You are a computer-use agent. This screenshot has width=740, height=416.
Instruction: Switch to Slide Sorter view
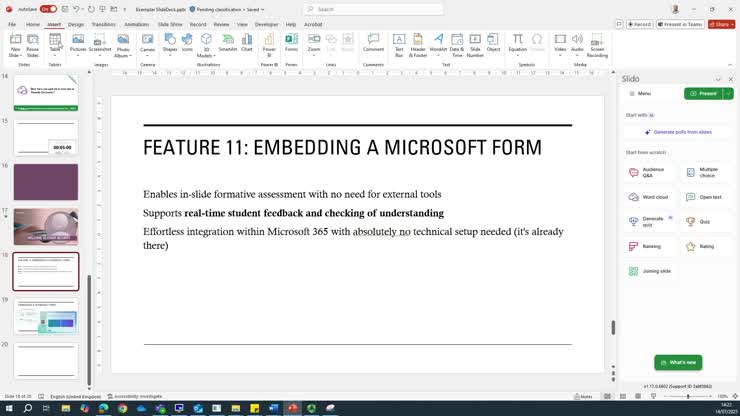(623, 397)
